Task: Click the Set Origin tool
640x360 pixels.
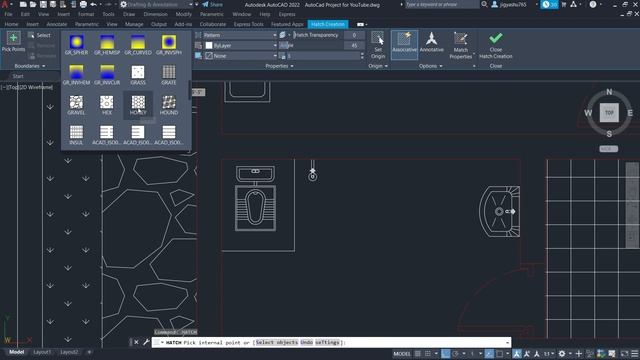Action: click(378, 45)
